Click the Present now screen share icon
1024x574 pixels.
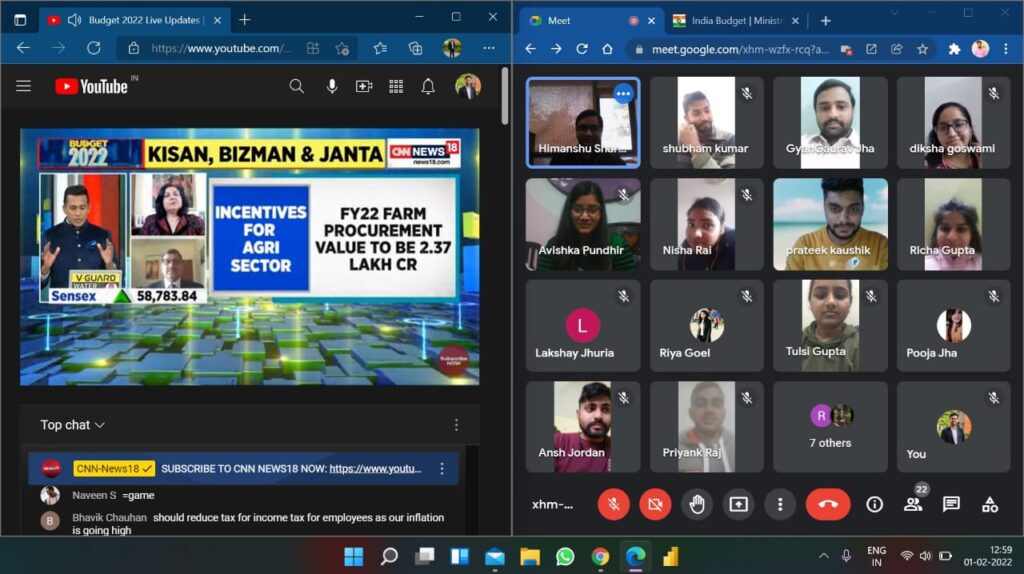point(738,504)
